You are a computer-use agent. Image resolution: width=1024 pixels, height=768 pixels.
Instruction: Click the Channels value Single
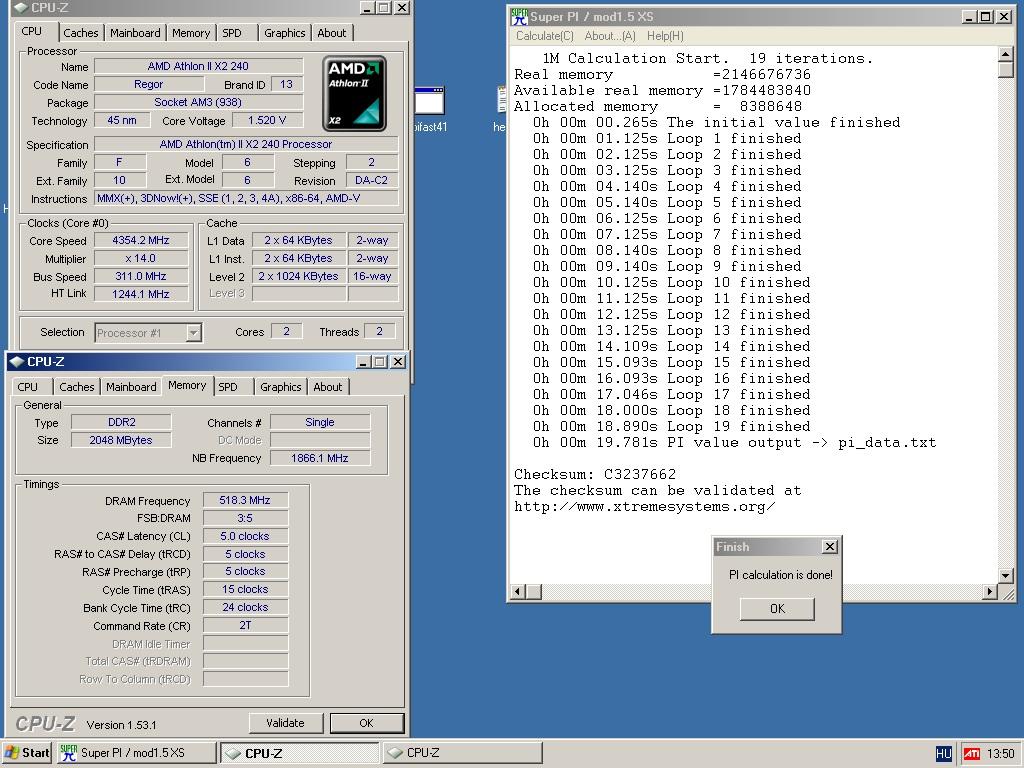click(320, 422)
